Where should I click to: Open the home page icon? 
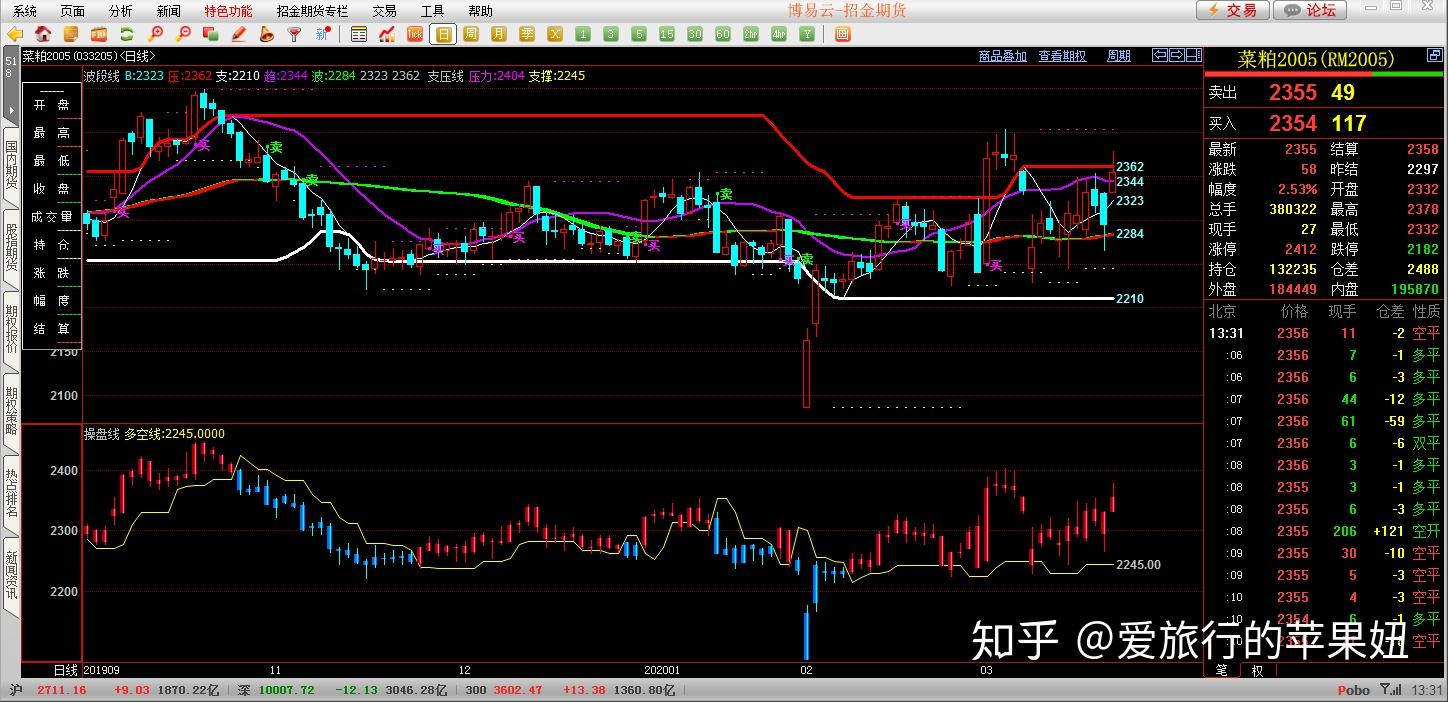[x=43, y=34]
